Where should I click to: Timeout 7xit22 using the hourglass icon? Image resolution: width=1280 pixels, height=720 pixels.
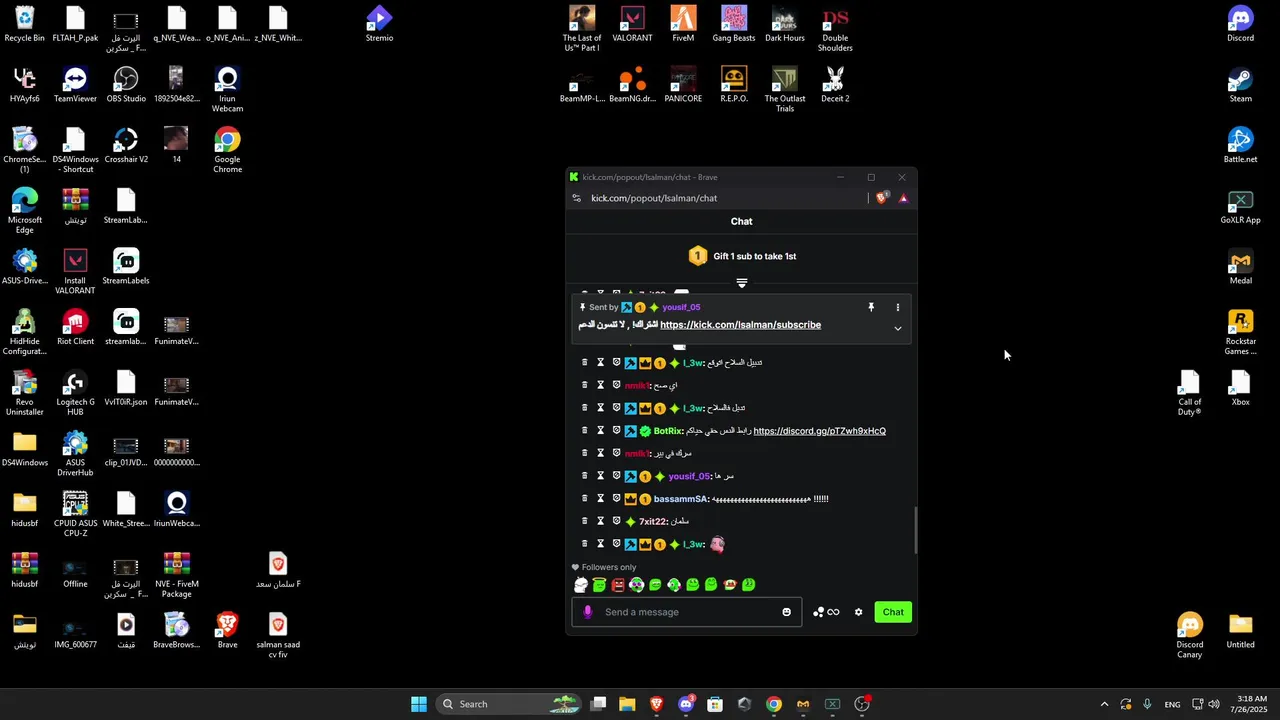pyautogui.click(x=600, y=521)
